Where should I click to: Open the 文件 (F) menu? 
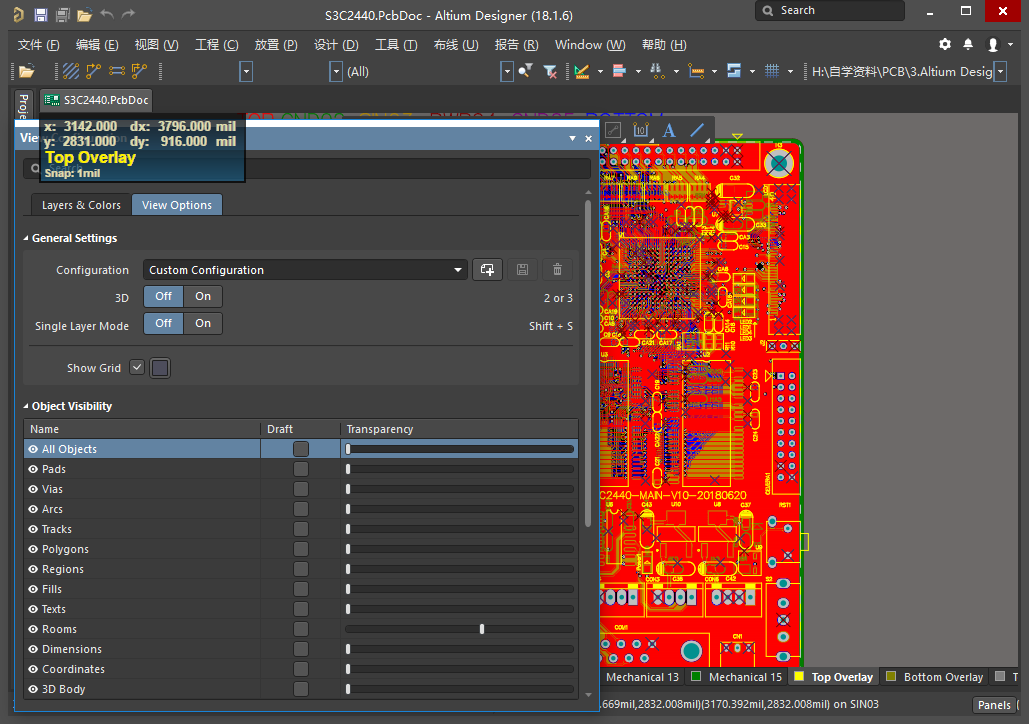pos(38,45)
